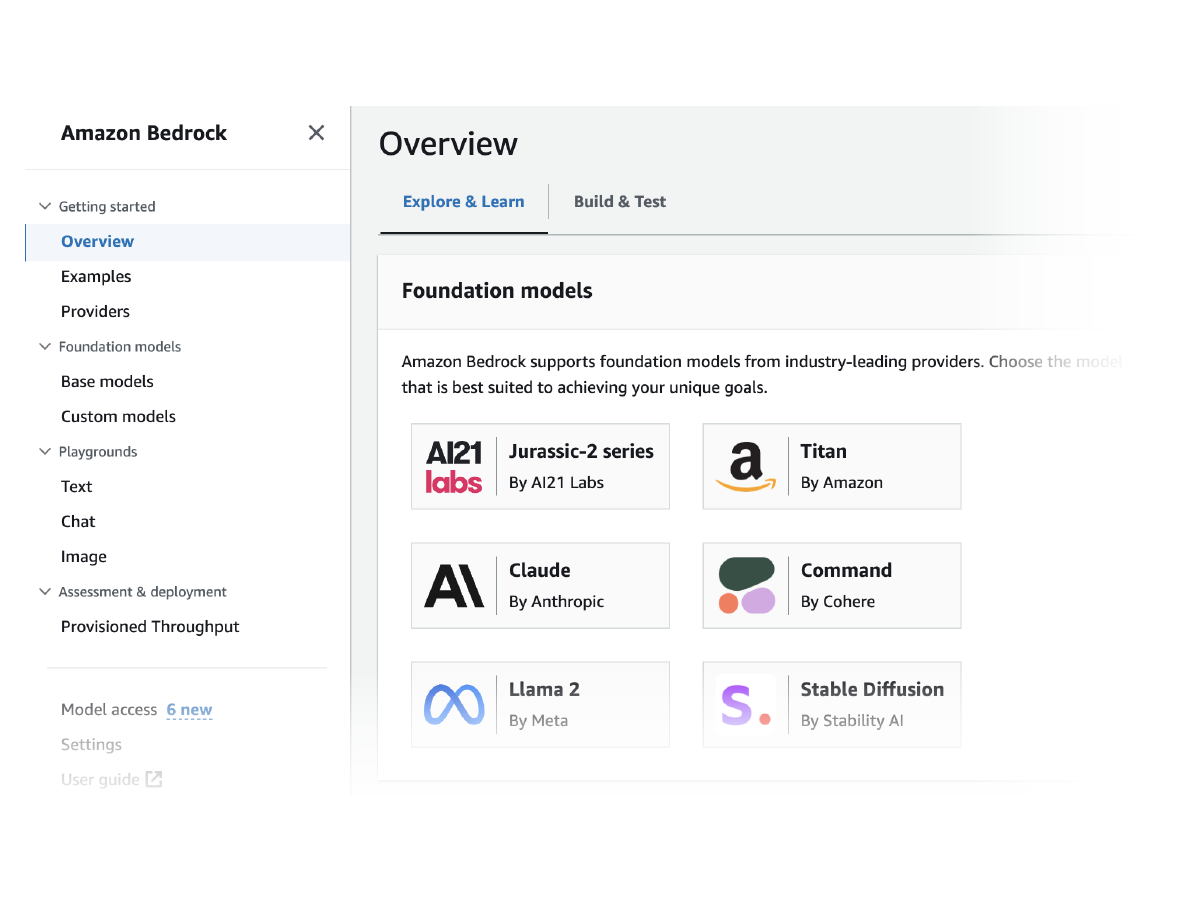
Task: Click the Anthropic Claude logo icon
Action: pos(454,586)
